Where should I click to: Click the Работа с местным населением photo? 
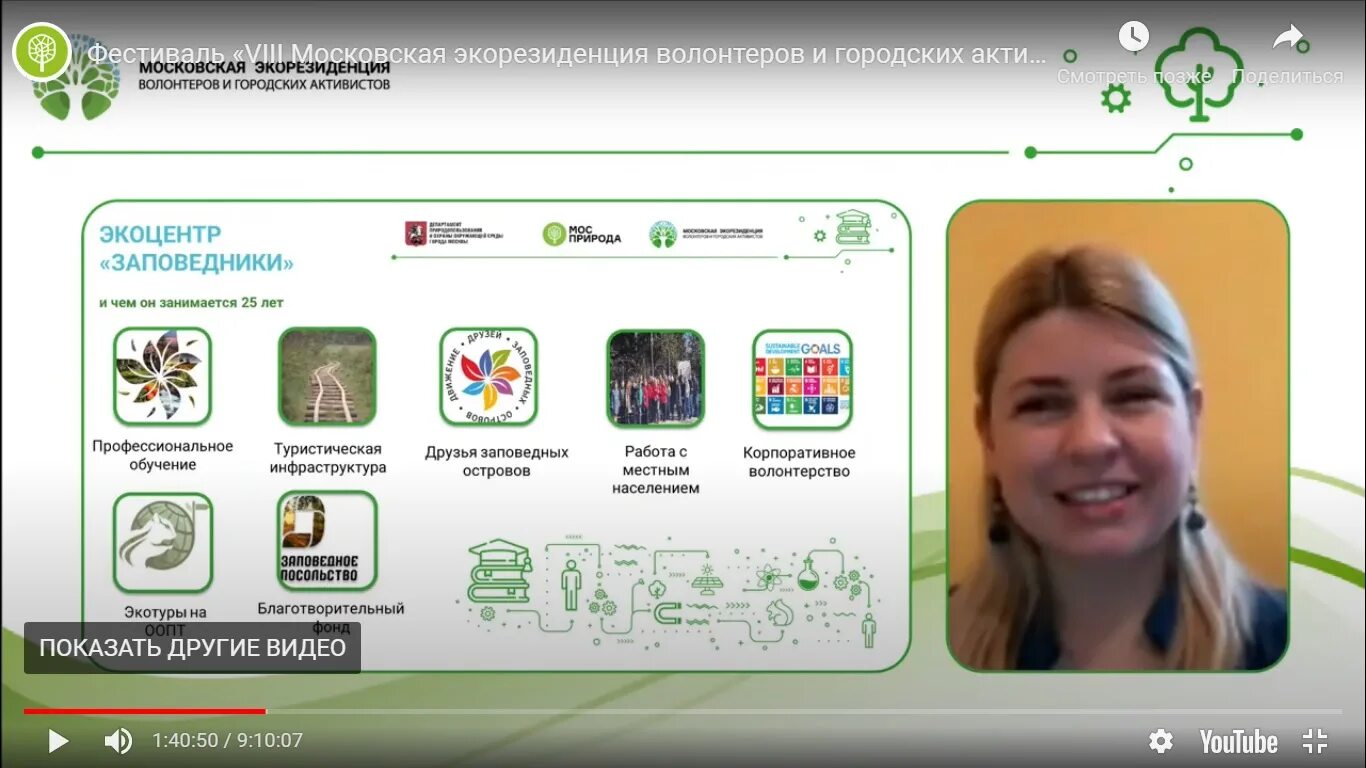(655, 379)
